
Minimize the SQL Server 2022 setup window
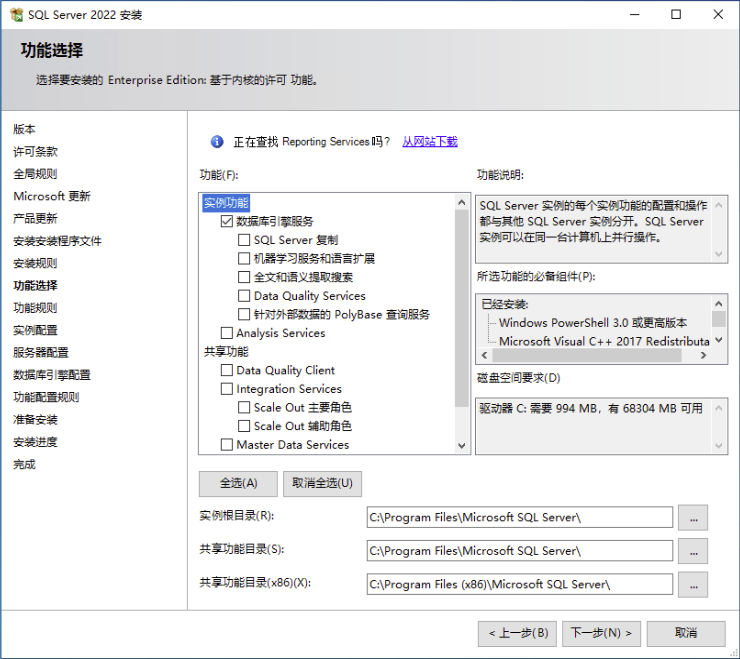(635, 15)
